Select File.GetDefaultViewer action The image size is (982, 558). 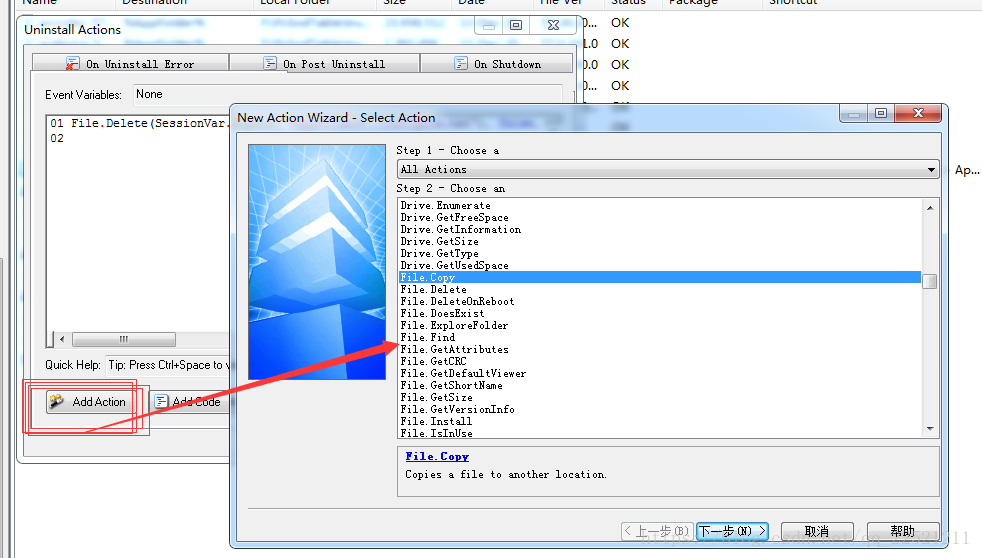[x=463, y=373]
